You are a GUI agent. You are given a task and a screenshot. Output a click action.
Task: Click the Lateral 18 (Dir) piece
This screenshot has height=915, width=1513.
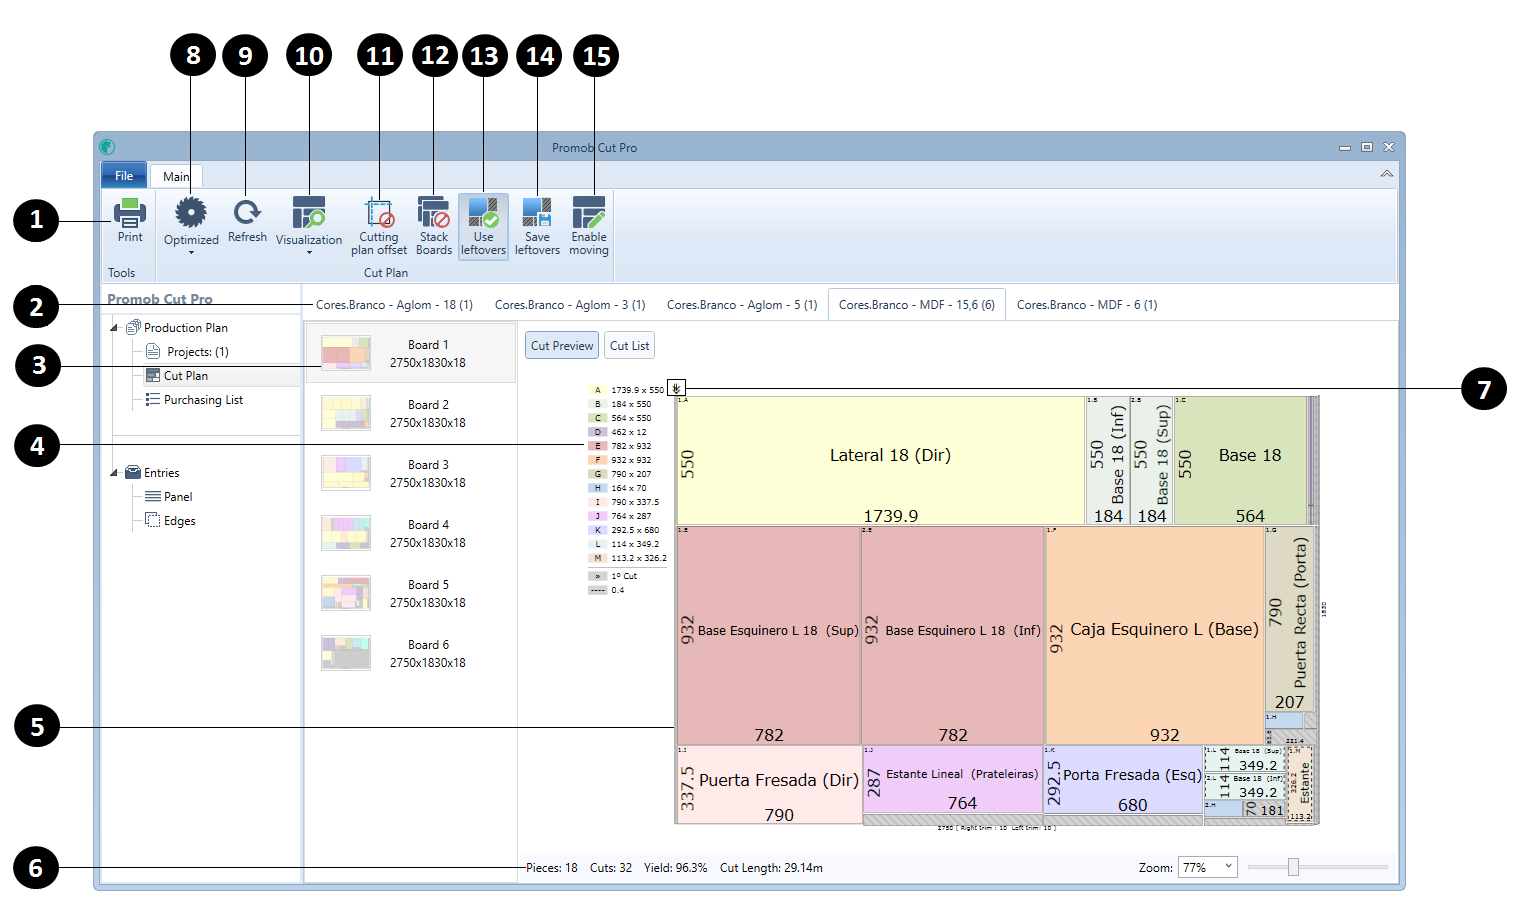pyautogui.click(x=881, y=460)
